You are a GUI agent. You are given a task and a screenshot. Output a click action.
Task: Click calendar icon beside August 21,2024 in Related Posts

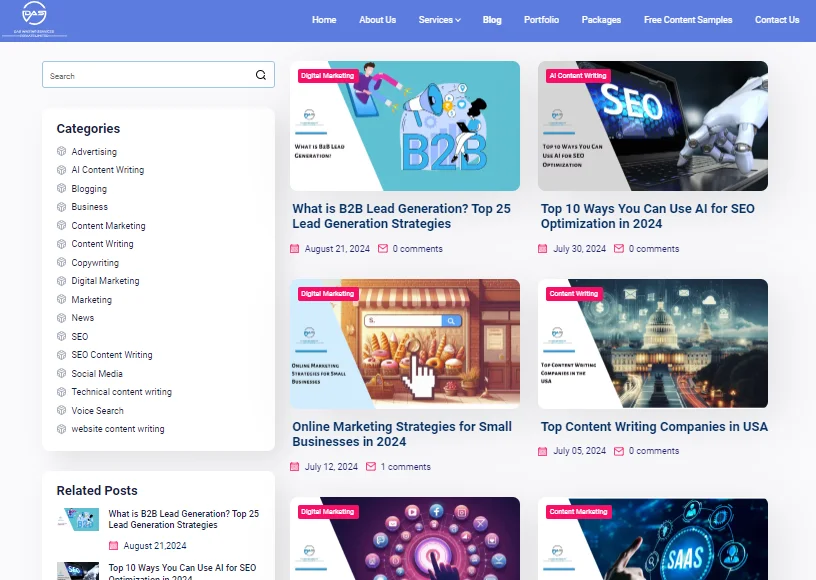click(x=113, y=546)
